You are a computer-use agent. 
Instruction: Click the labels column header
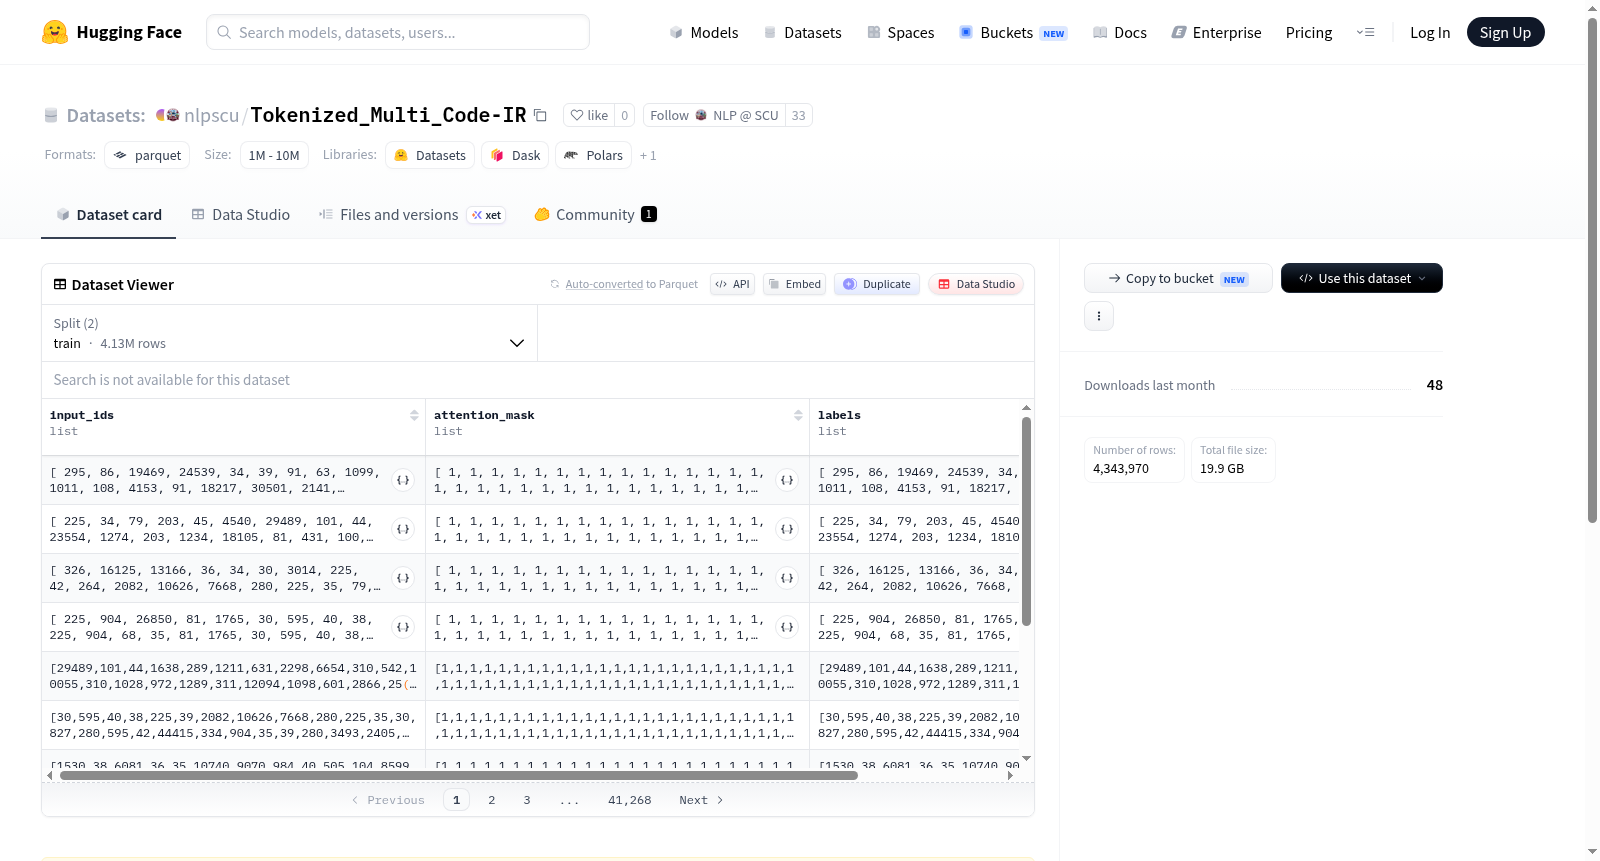pos(839,415)
